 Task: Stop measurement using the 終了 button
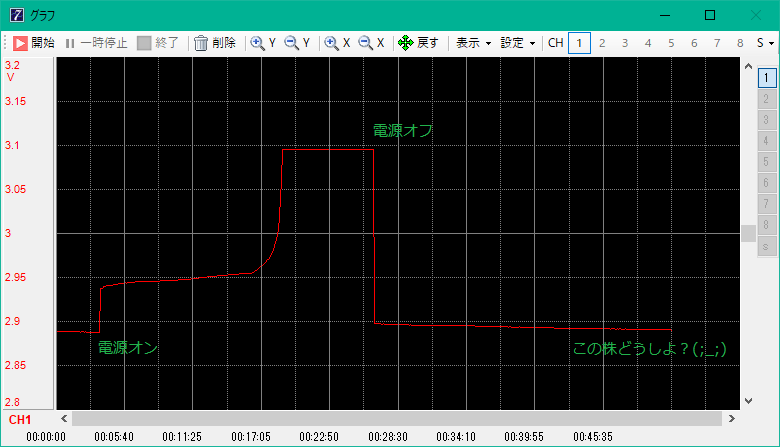point(157,43)
